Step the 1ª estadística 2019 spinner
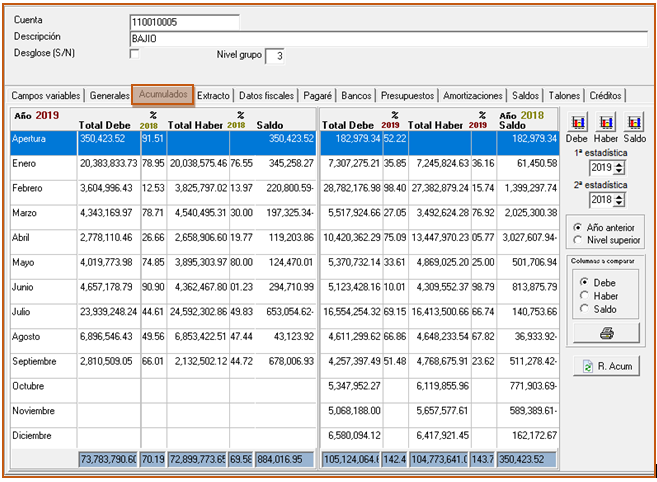The width and height of the screenshot is (657, 482). pos(619,168)
